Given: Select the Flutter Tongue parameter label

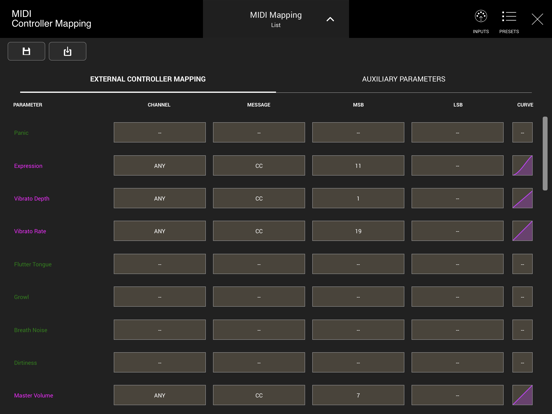Looking at the screenshot, I should click(33, 264).
